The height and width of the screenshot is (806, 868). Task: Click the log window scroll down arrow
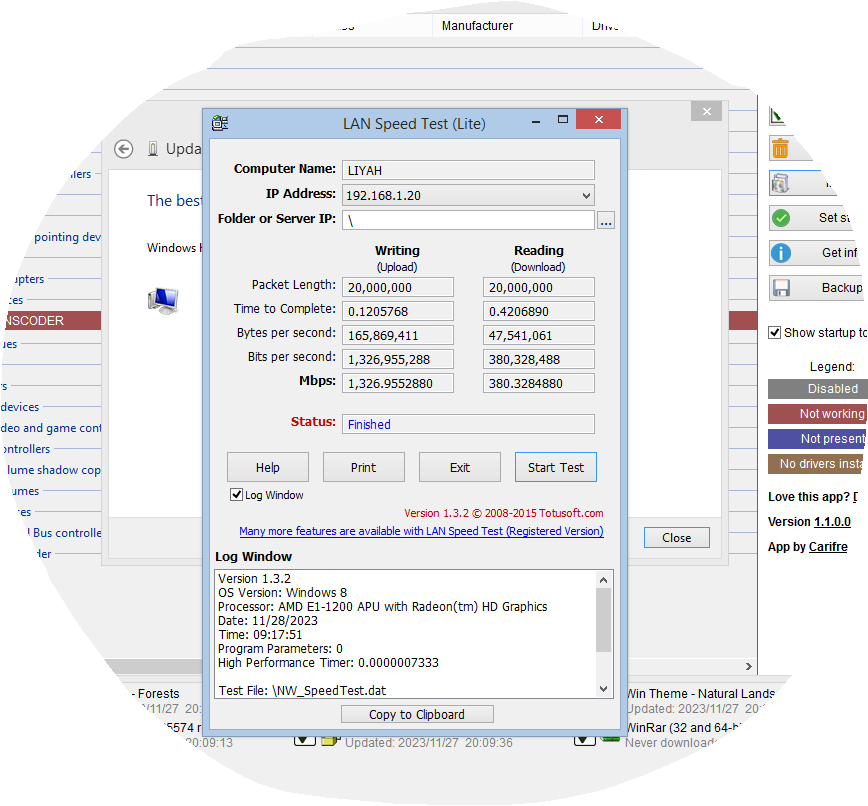[x=603, y=689]
